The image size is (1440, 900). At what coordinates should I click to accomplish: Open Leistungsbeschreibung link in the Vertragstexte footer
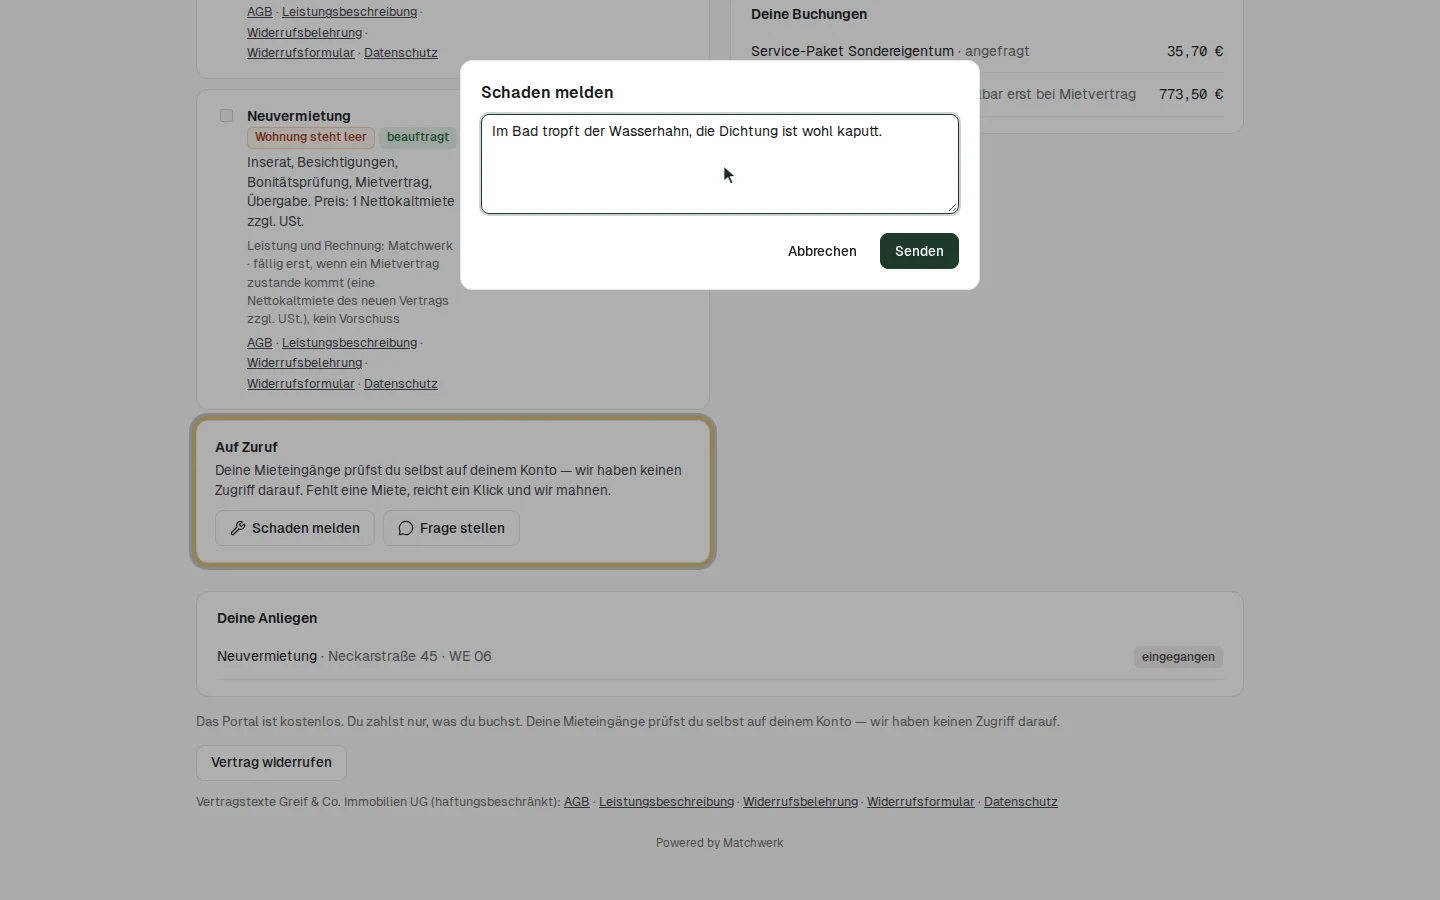click(x=666, y=802)
